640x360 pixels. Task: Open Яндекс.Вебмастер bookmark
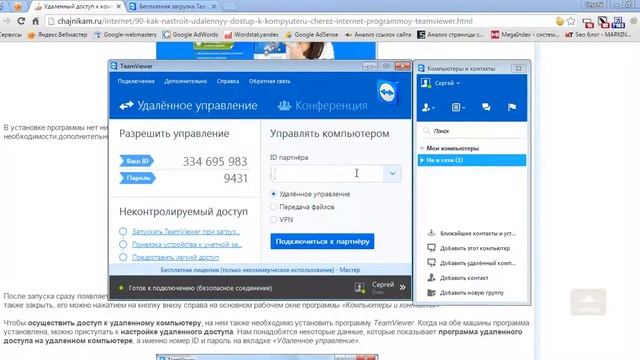tap(58, 35)
